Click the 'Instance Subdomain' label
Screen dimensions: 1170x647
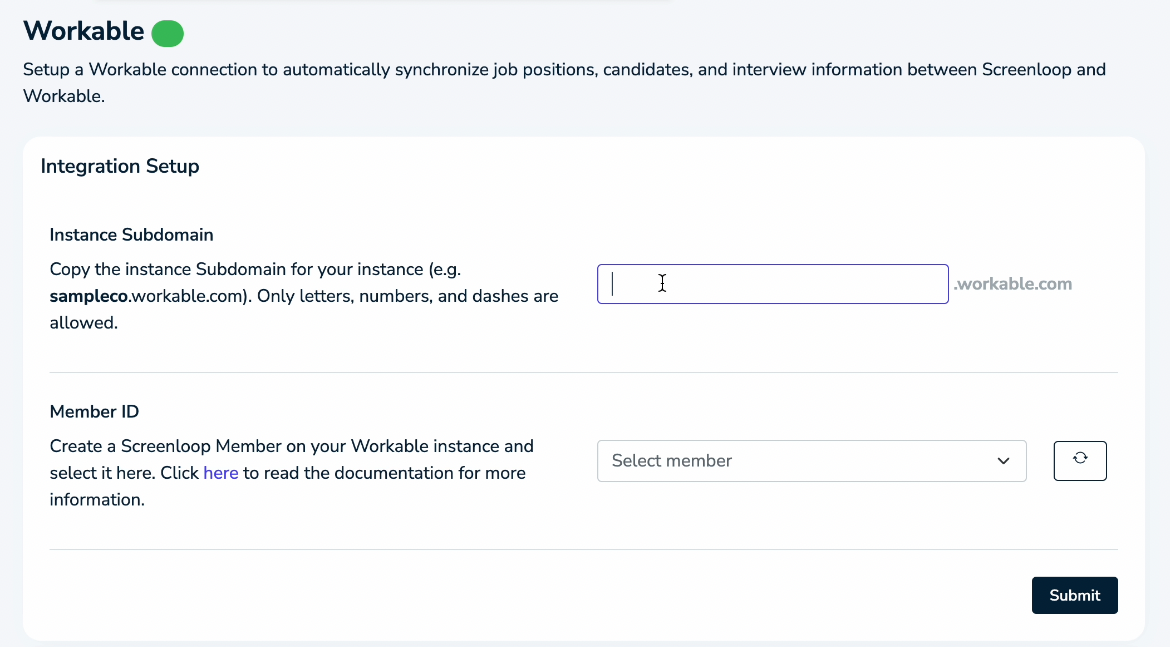[131, 235]
